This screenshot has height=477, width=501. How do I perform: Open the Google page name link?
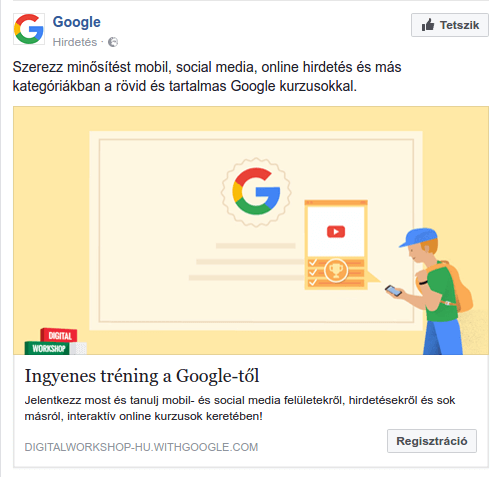coord(76,22)
